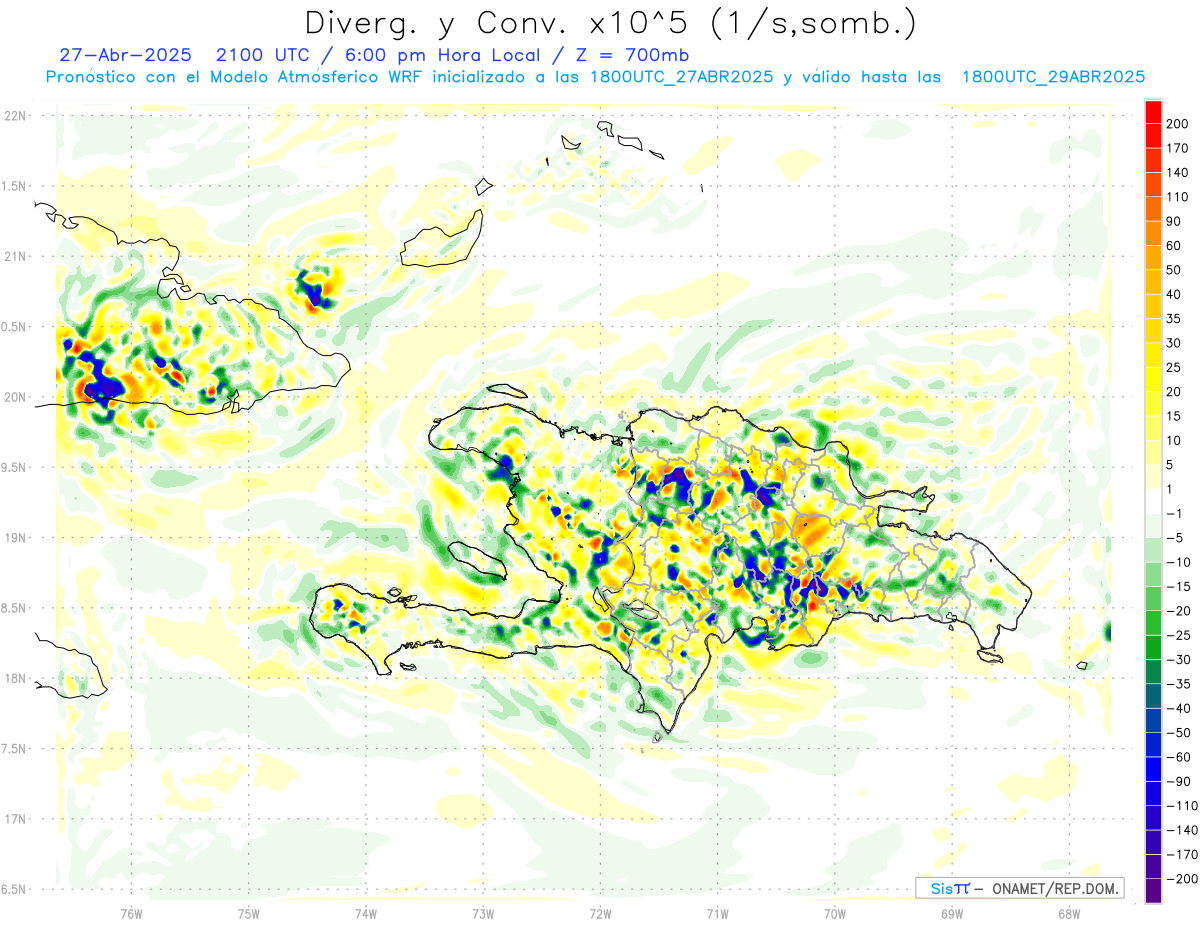
Task: Click the positive "90" colorbar label
Action: (1175, 222)
